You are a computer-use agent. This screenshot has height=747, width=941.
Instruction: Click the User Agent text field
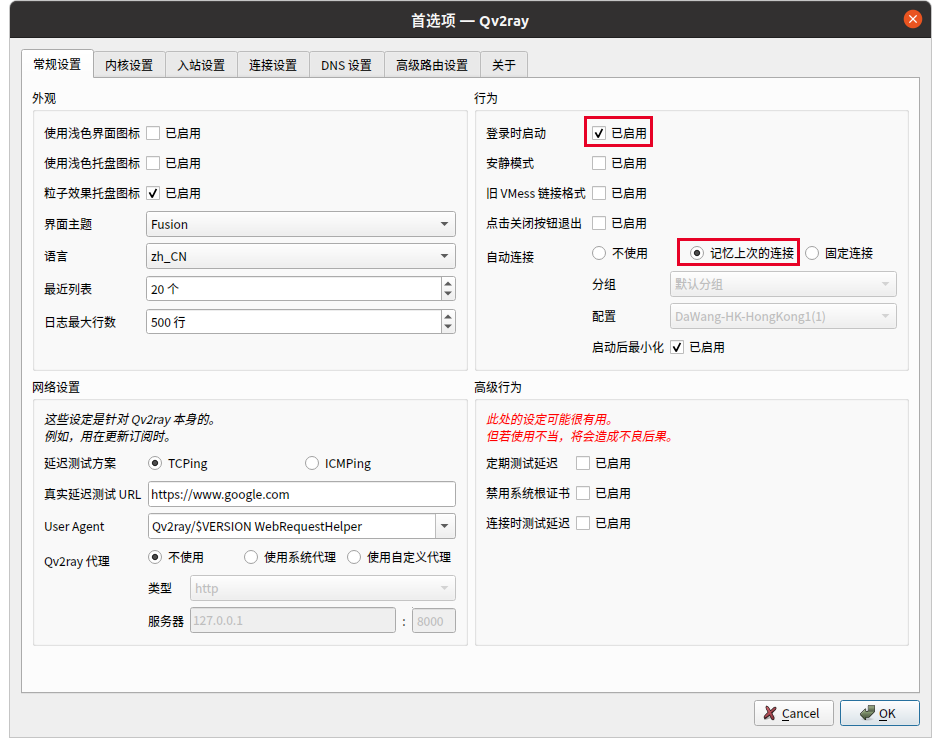coord(292,526)
